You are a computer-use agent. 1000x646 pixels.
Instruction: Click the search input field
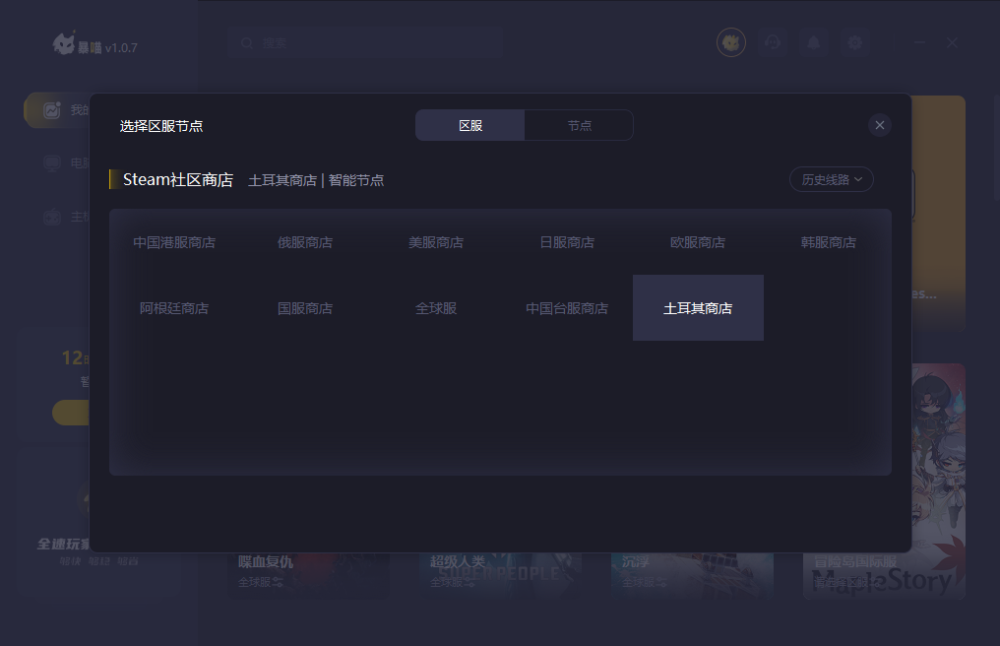click(365, 43)
